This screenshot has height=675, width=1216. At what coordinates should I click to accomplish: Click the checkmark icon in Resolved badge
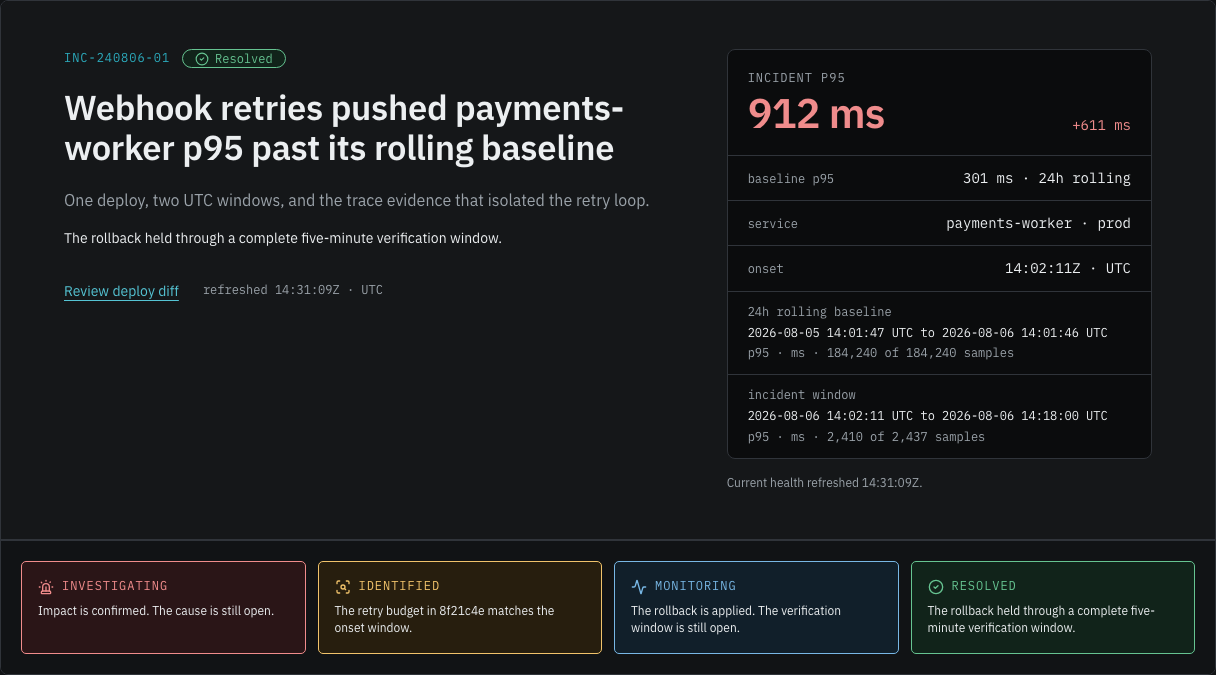pos(202,59)
